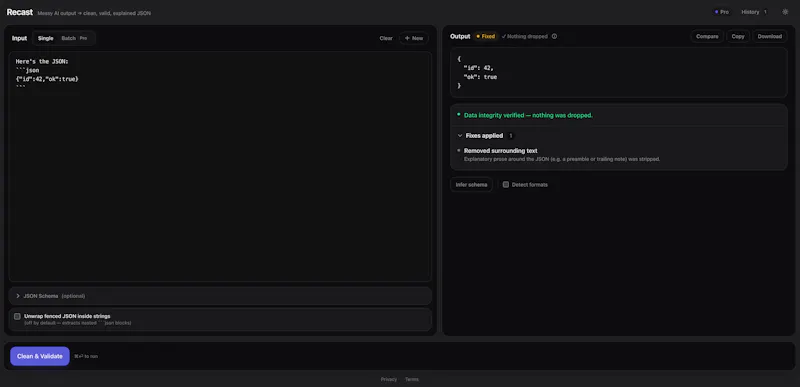Click the ⌘⏎ to run hint

86,356
